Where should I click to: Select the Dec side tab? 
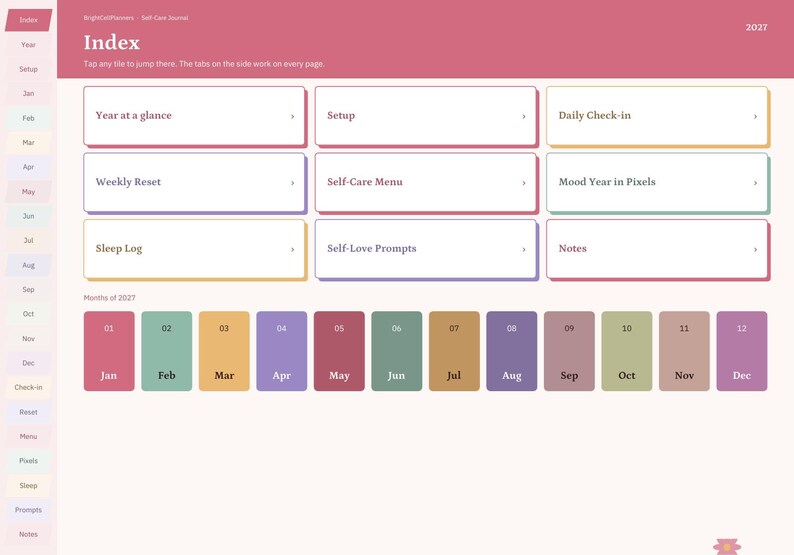tap(28, 363)
